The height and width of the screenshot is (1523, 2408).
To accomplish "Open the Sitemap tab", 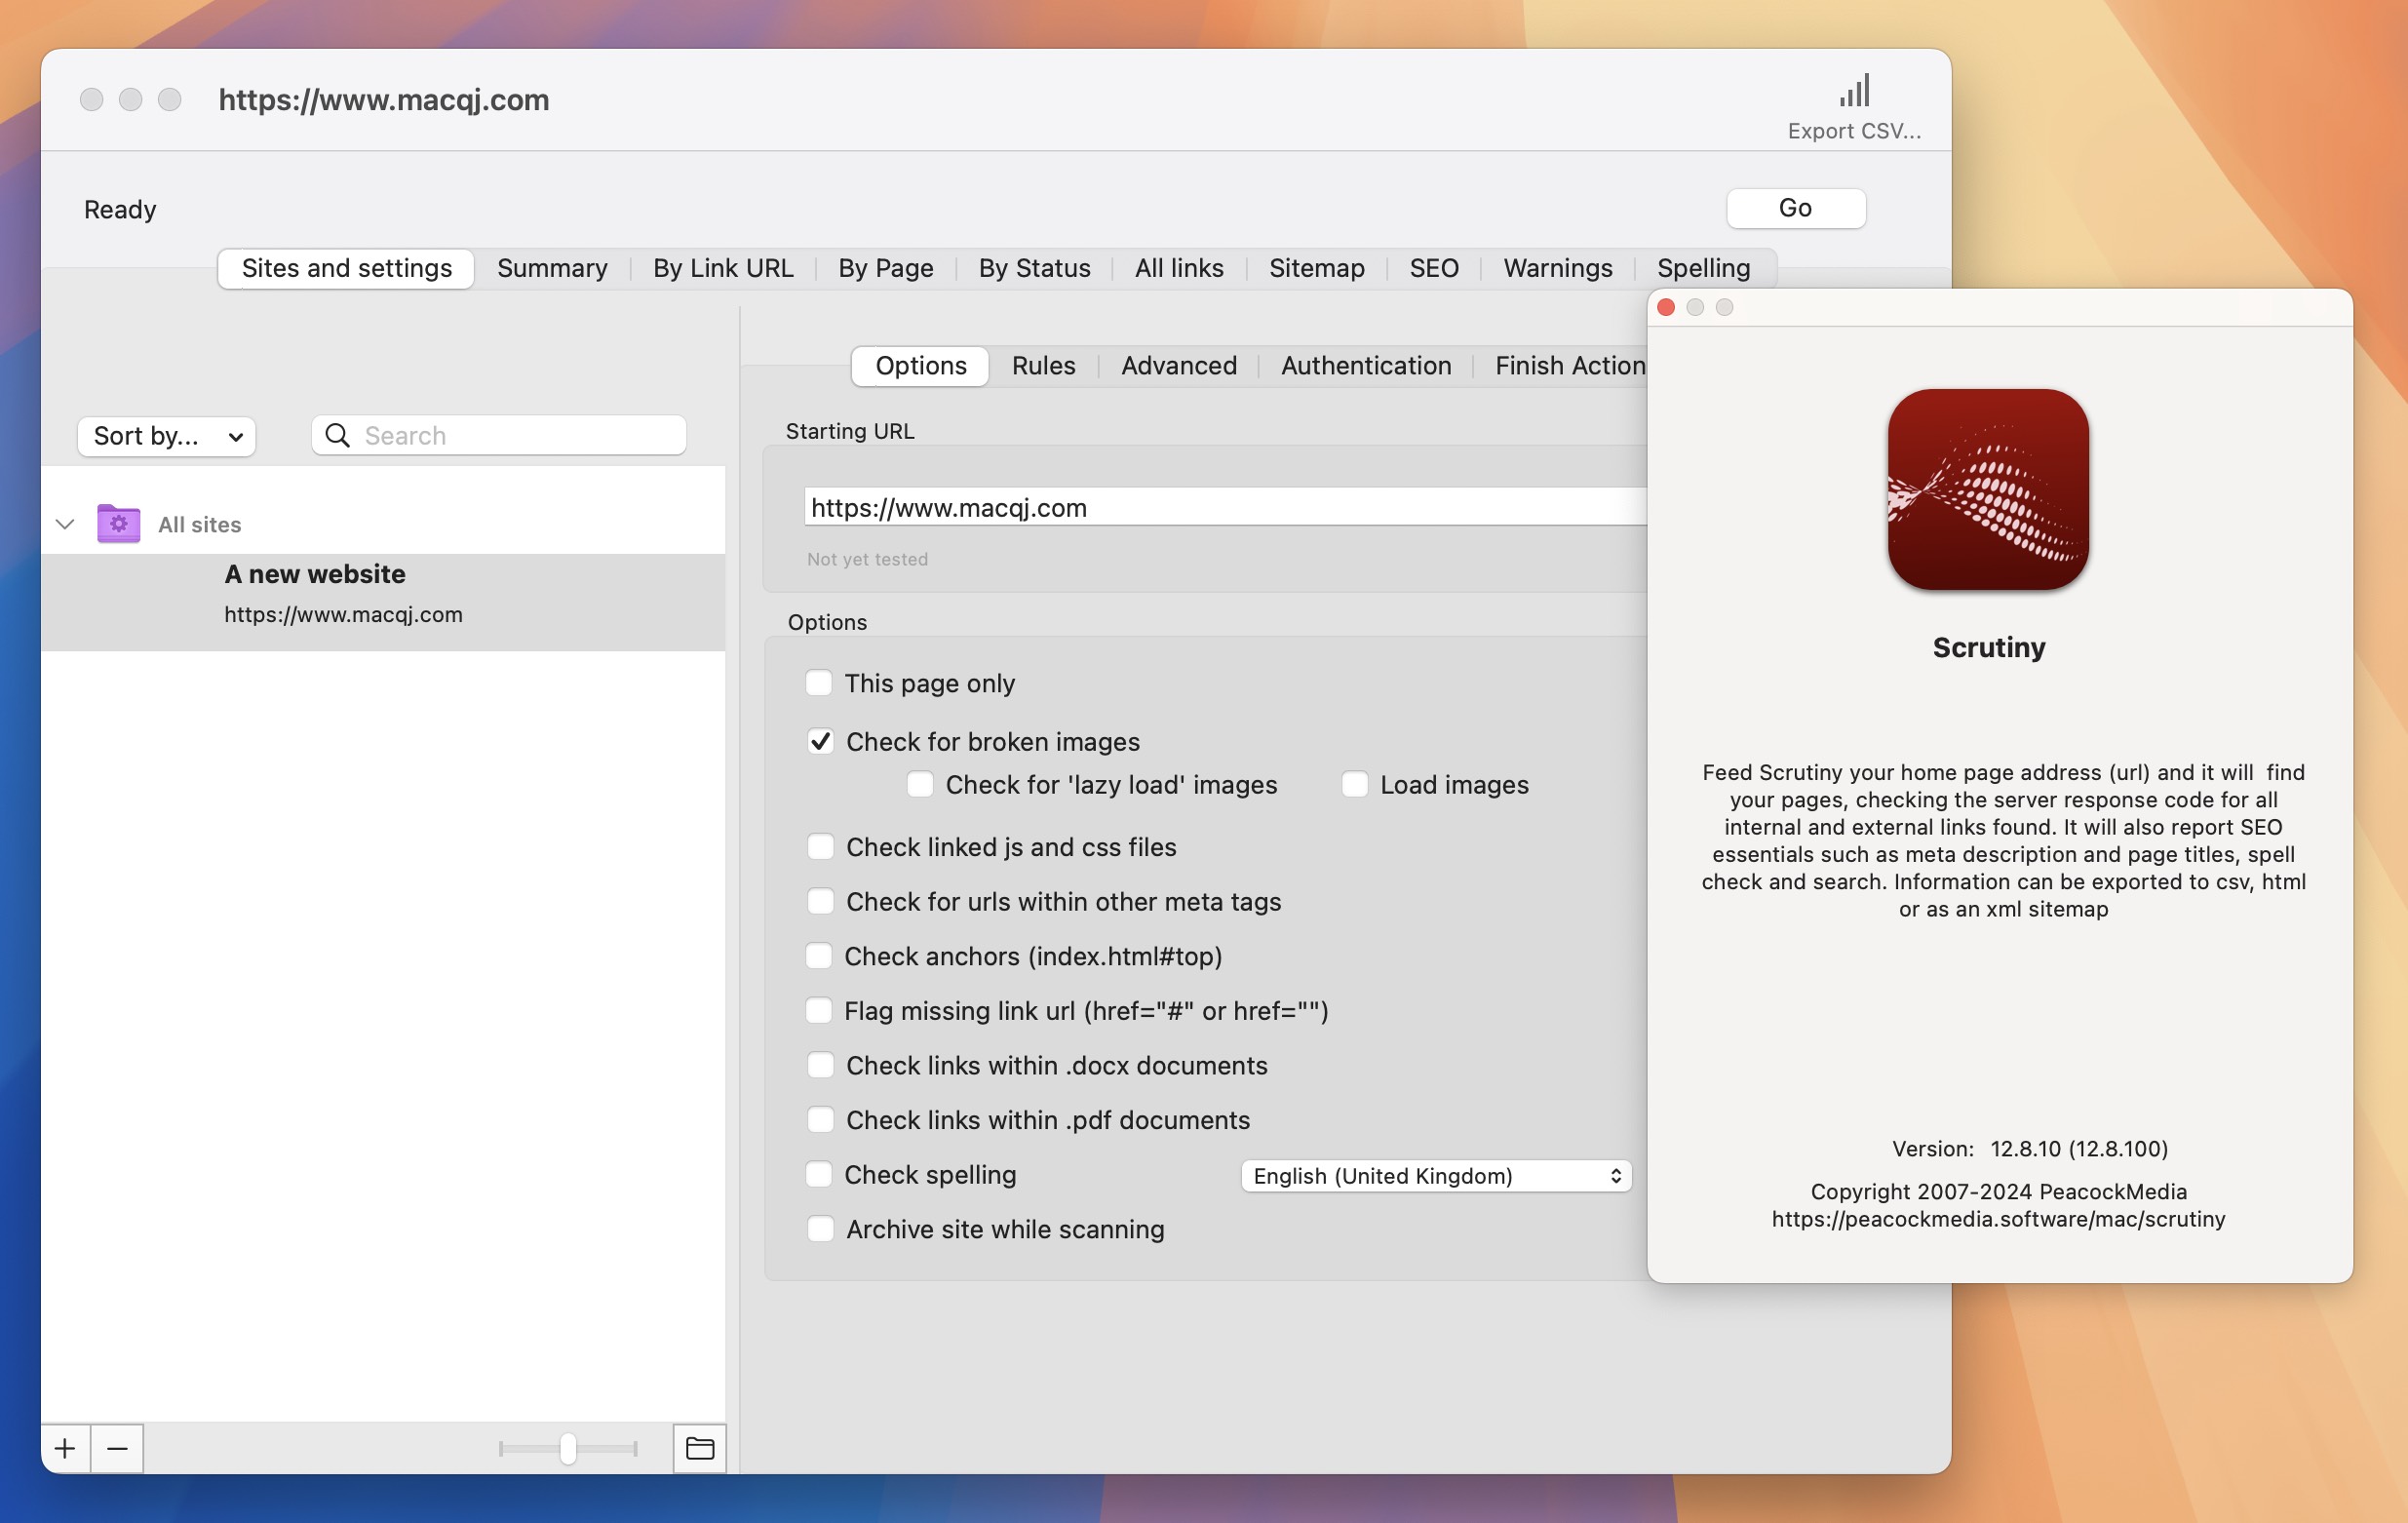I will 1316,268.
